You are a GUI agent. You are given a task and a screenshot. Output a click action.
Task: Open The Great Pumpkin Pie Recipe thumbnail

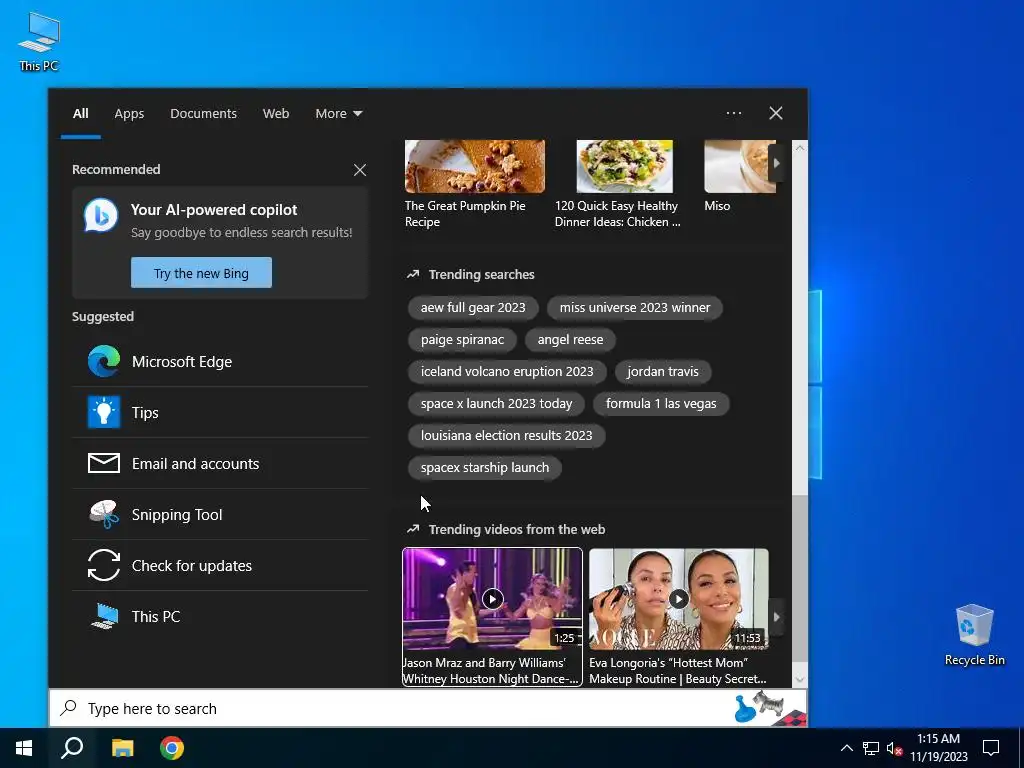tap(475, 166)
